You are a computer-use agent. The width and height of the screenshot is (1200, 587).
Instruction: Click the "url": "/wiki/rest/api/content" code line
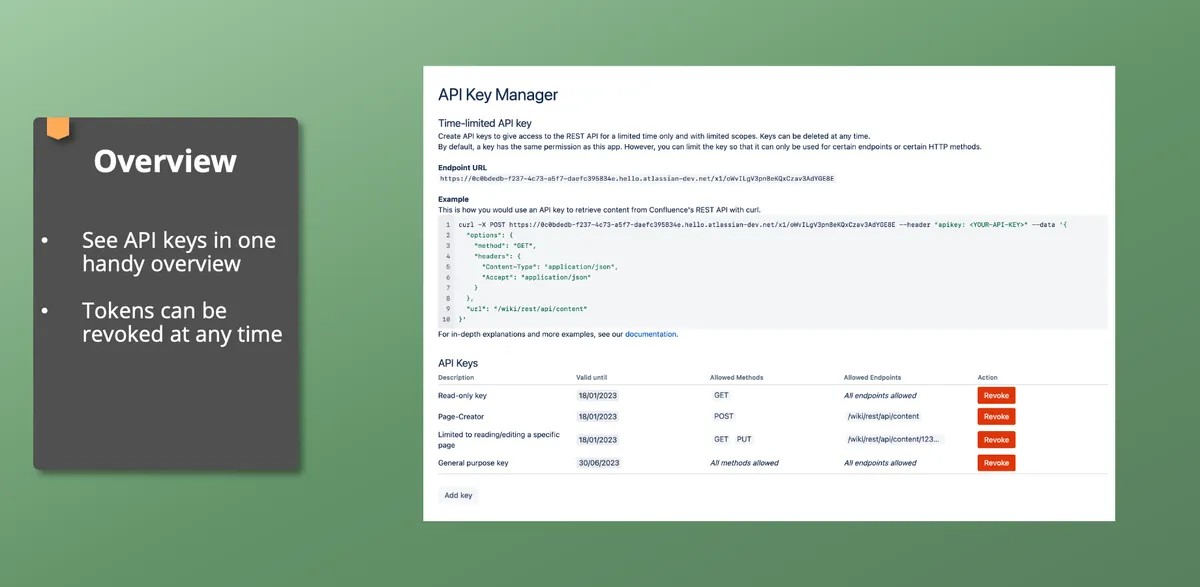pos(527,309)
